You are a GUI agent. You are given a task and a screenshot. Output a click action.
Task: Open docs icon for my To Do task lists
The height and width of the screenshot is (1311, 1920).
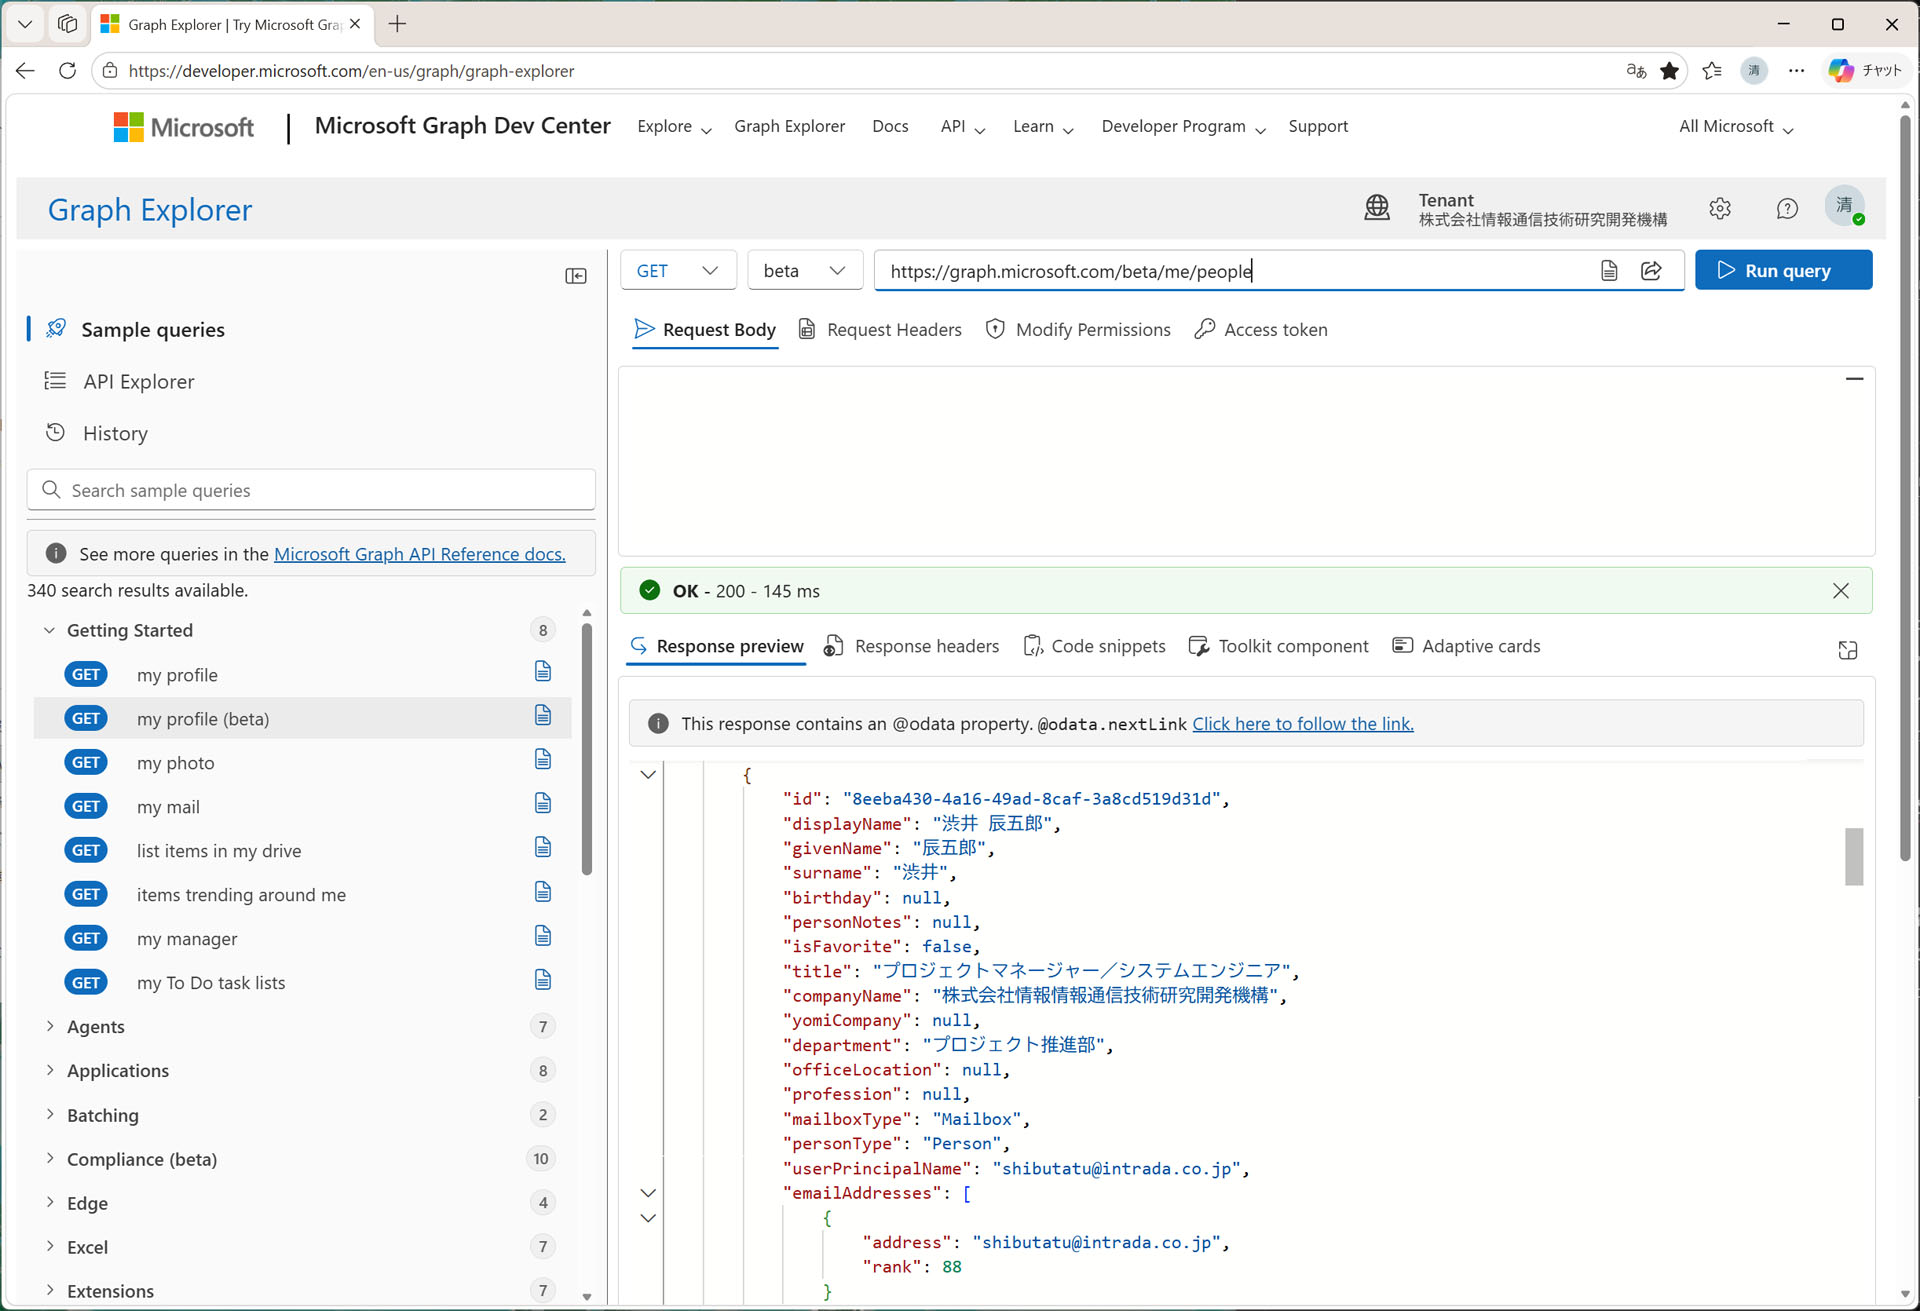click(x=543, y=979)
